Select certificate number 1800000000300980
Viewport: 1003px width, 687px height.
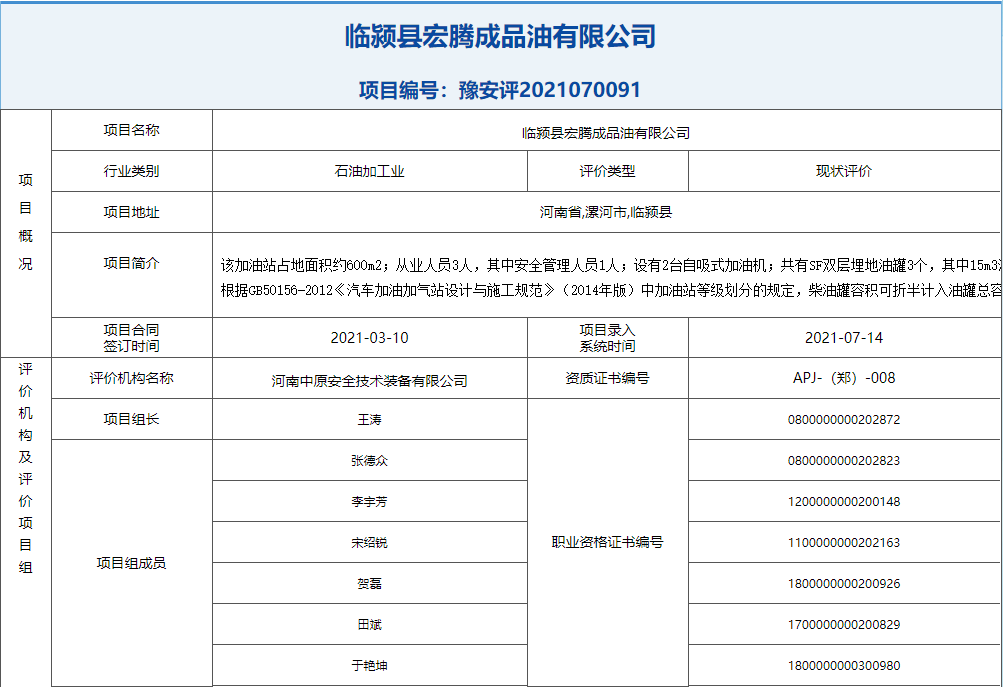tap(843, 665)
